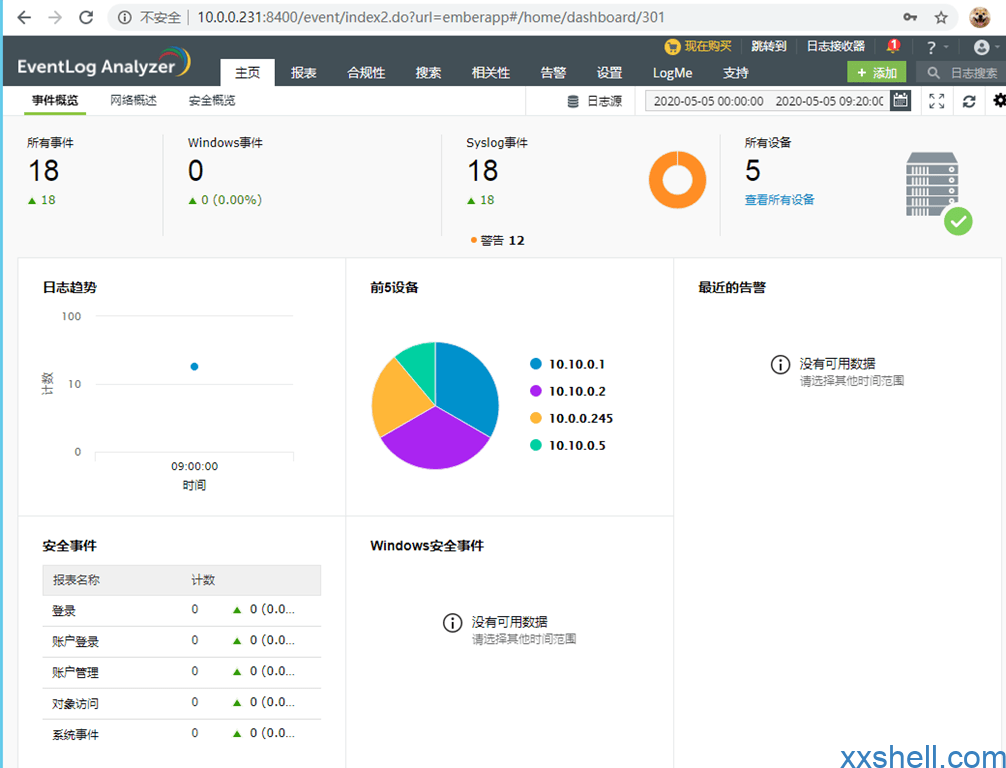
Task: Expand the help question-mark dropdown
Action: (933, 46)
